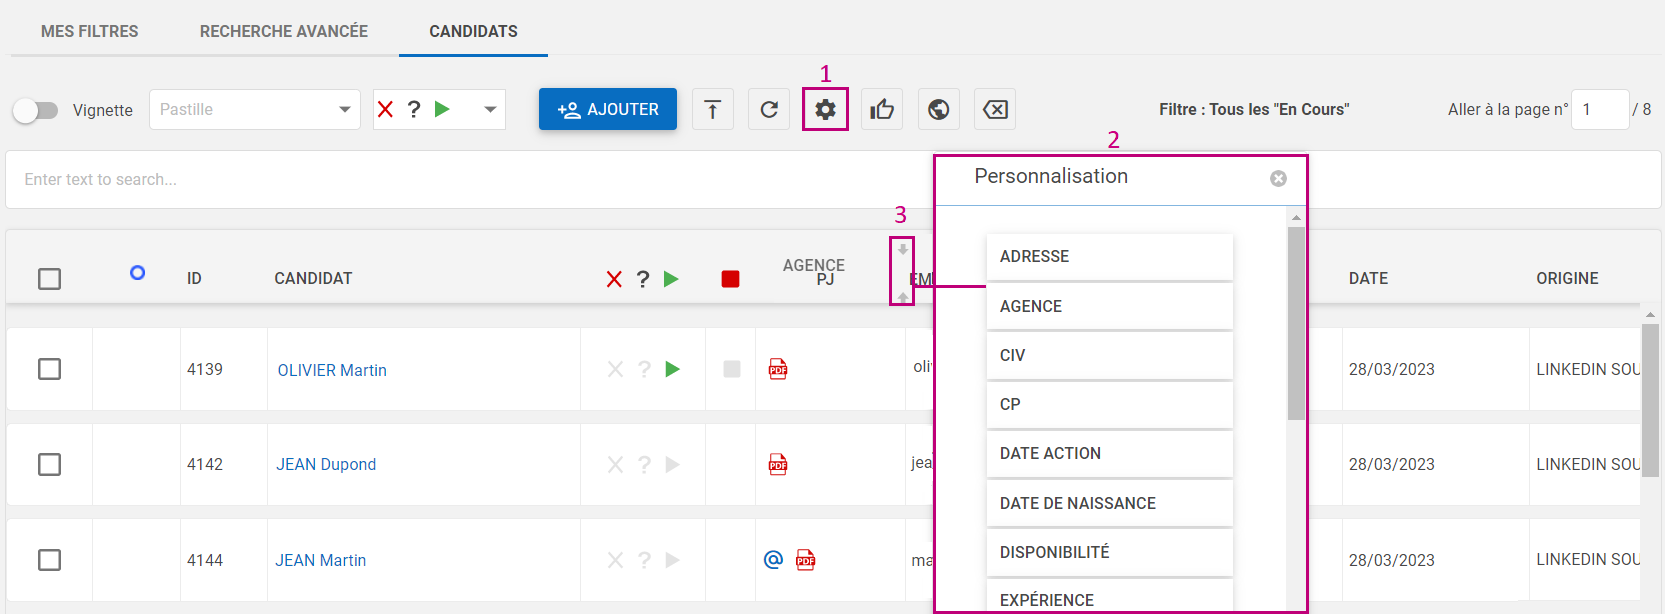Open the RECHERCHE AVANCÉE tab
1665x614 pixels.
tap(284, 31)
